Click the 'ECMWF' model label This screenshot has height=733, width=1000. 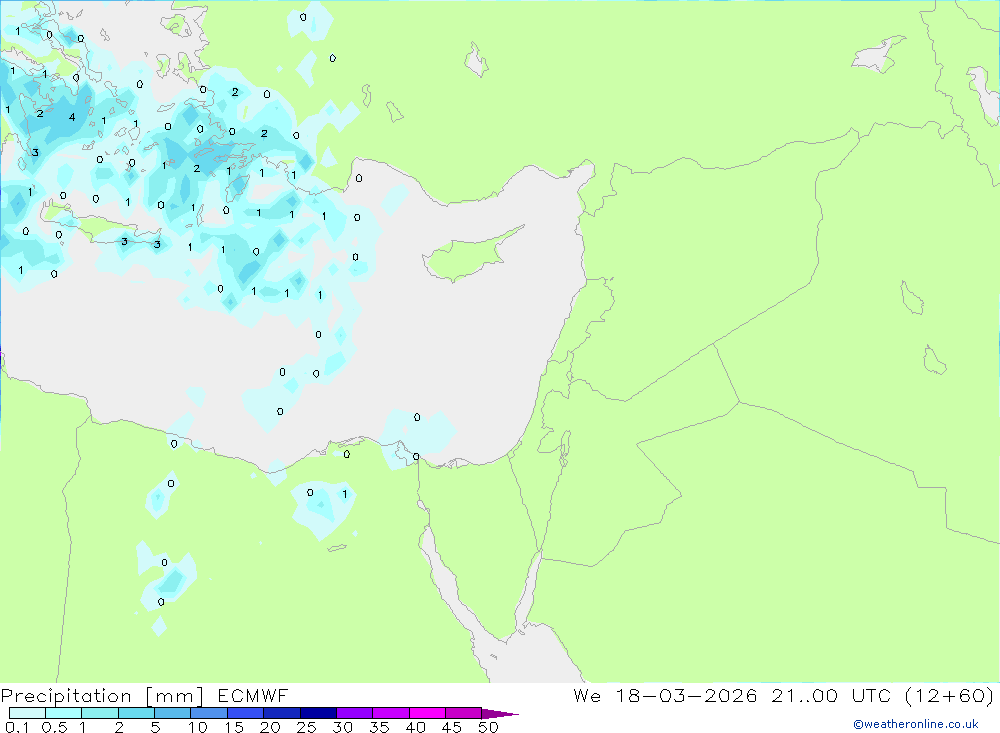coord(253,695)
